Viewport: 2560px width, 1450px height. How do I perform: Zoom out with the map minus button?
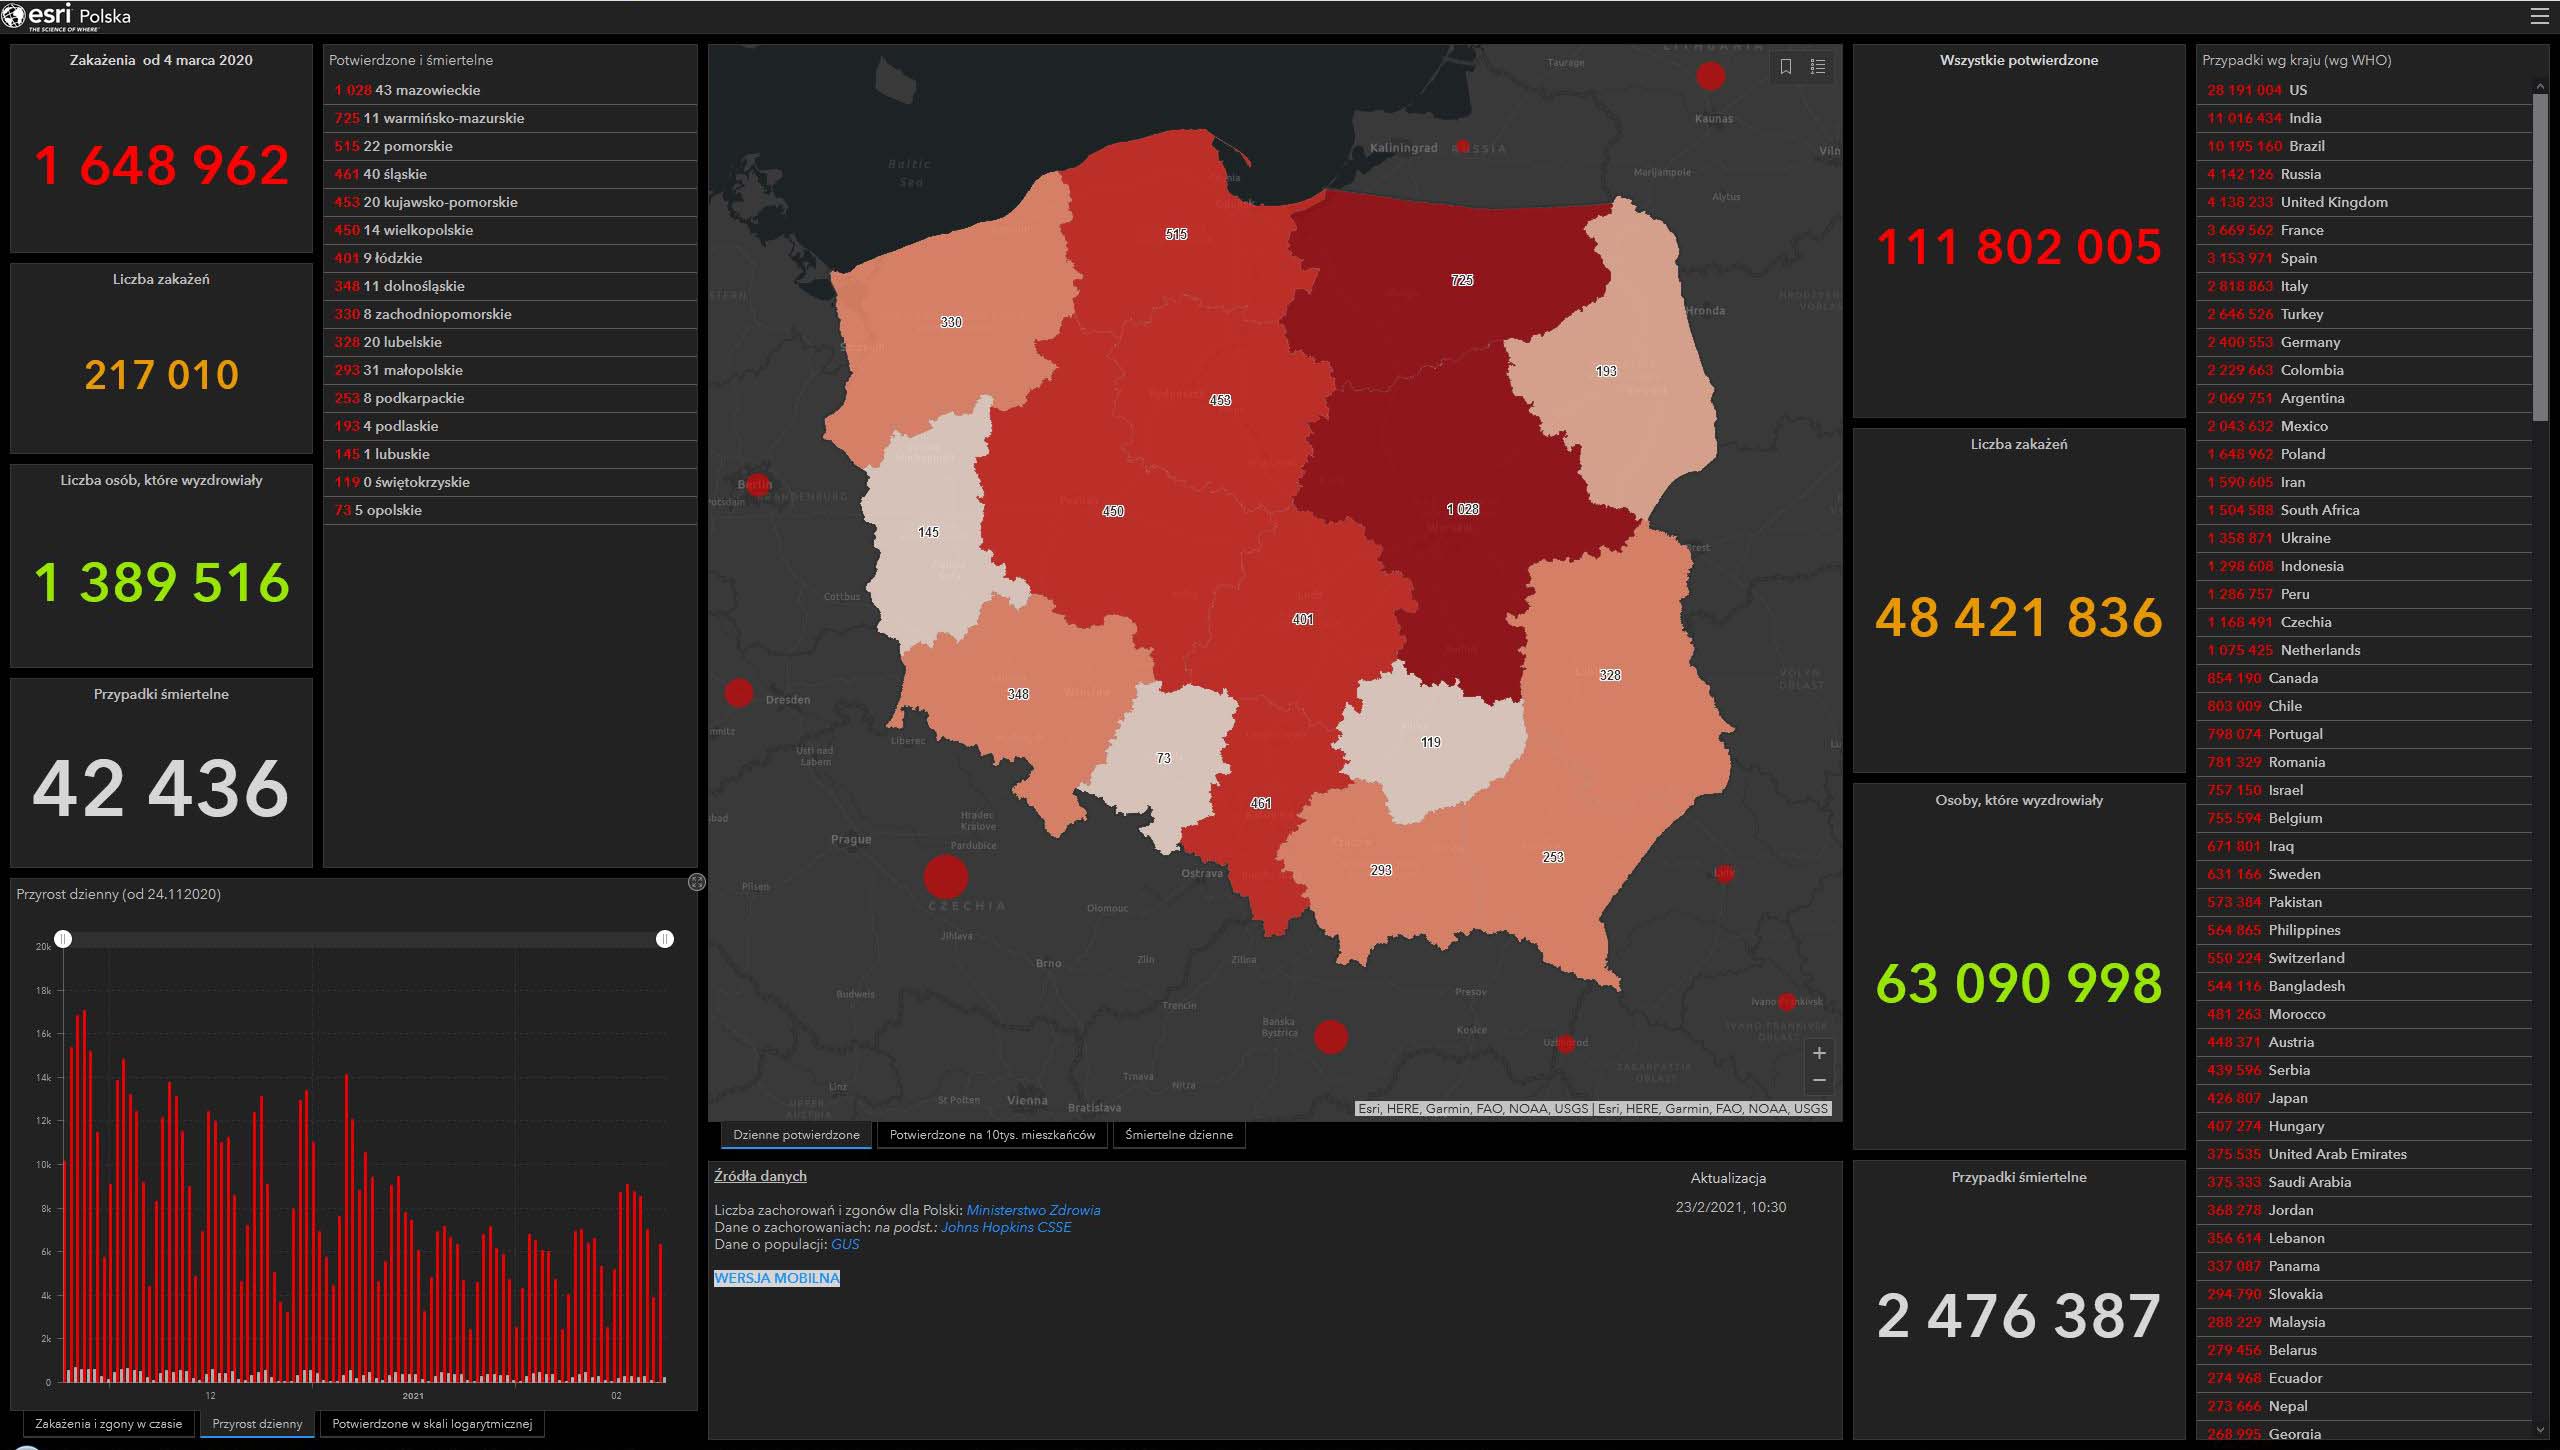pyautogui.click(x=1819, y=1080)
